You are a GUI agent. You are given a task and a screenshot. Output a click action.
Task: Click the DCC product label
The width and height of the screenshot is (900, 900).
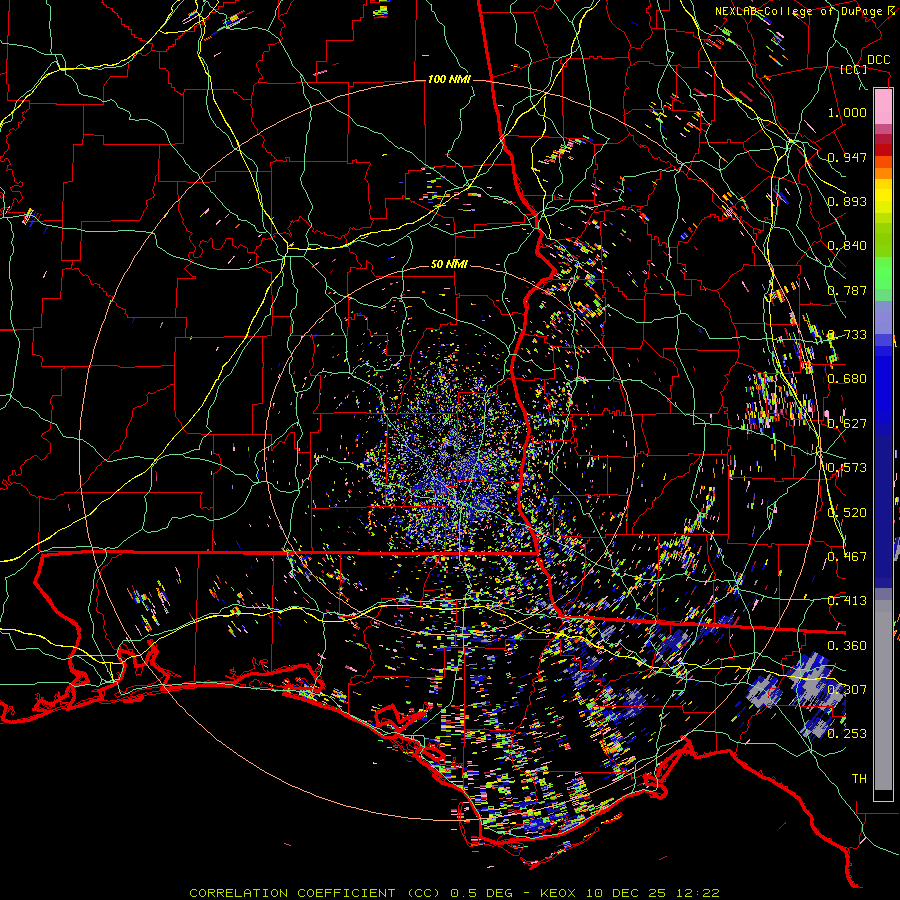878,60
